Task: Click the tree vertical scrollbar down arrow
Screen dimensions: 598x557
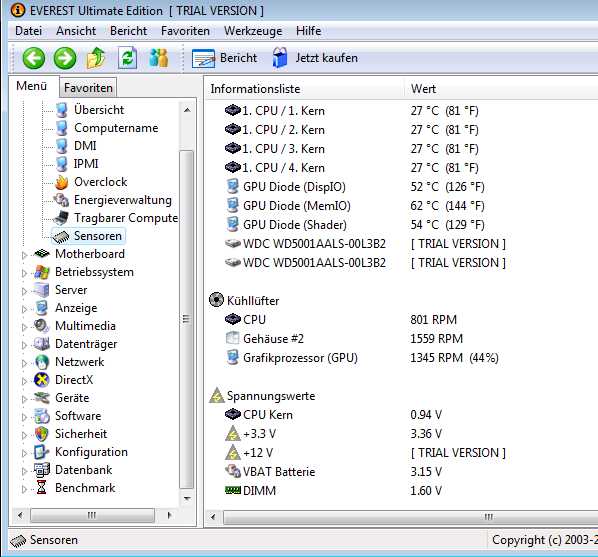Action: [x=187, y=499]
